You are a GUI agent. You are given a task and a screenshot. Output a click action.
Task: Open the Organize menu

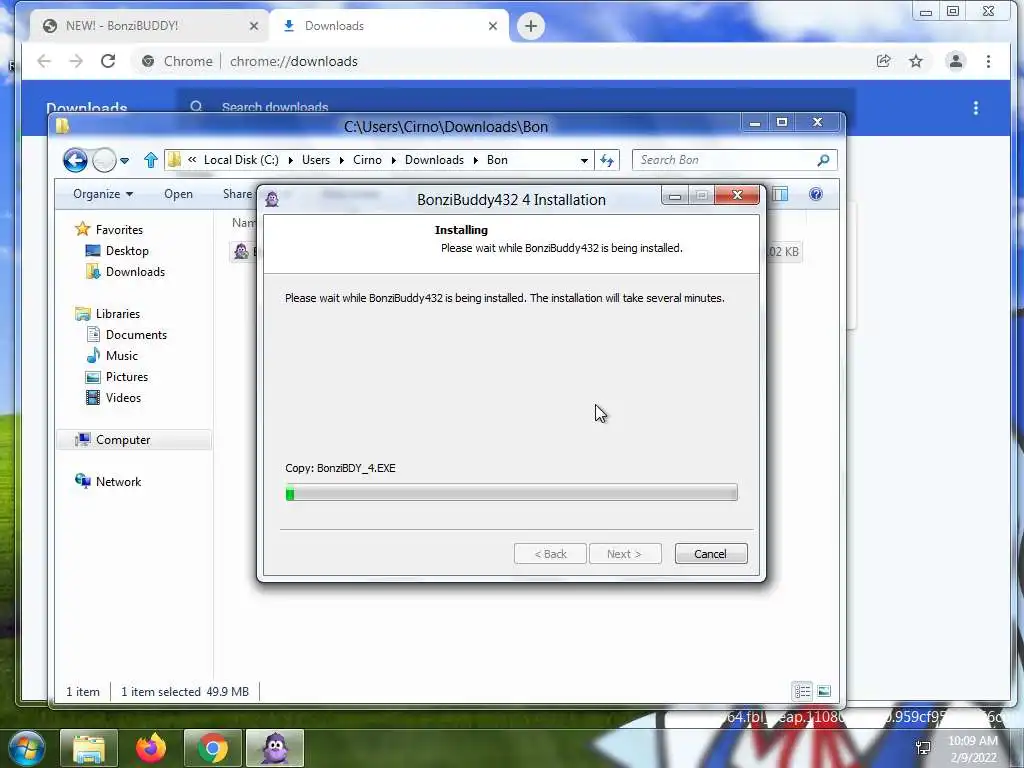click(103, 194)
